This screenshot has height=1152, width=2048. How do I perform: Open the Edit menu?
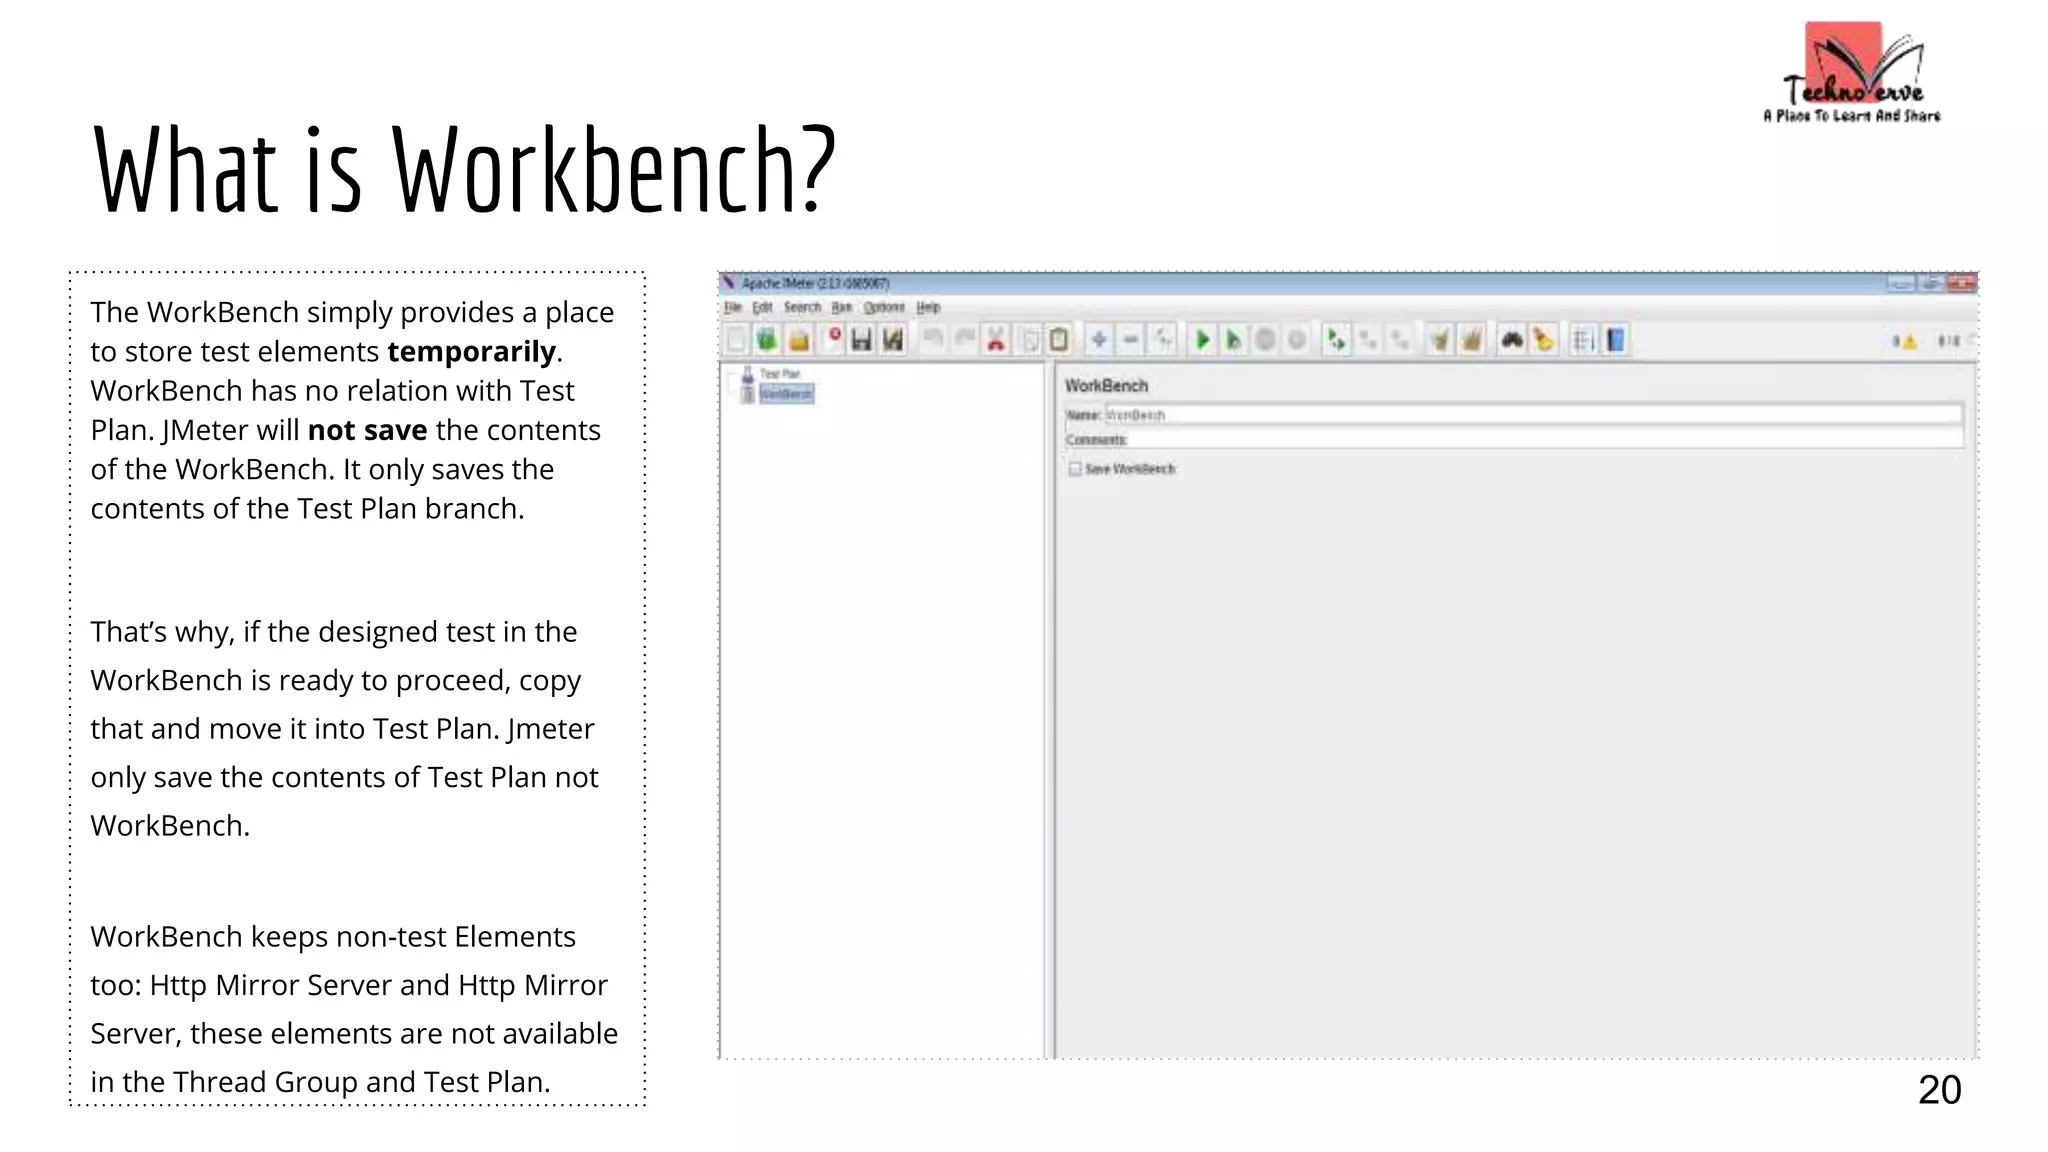point(762,307)
